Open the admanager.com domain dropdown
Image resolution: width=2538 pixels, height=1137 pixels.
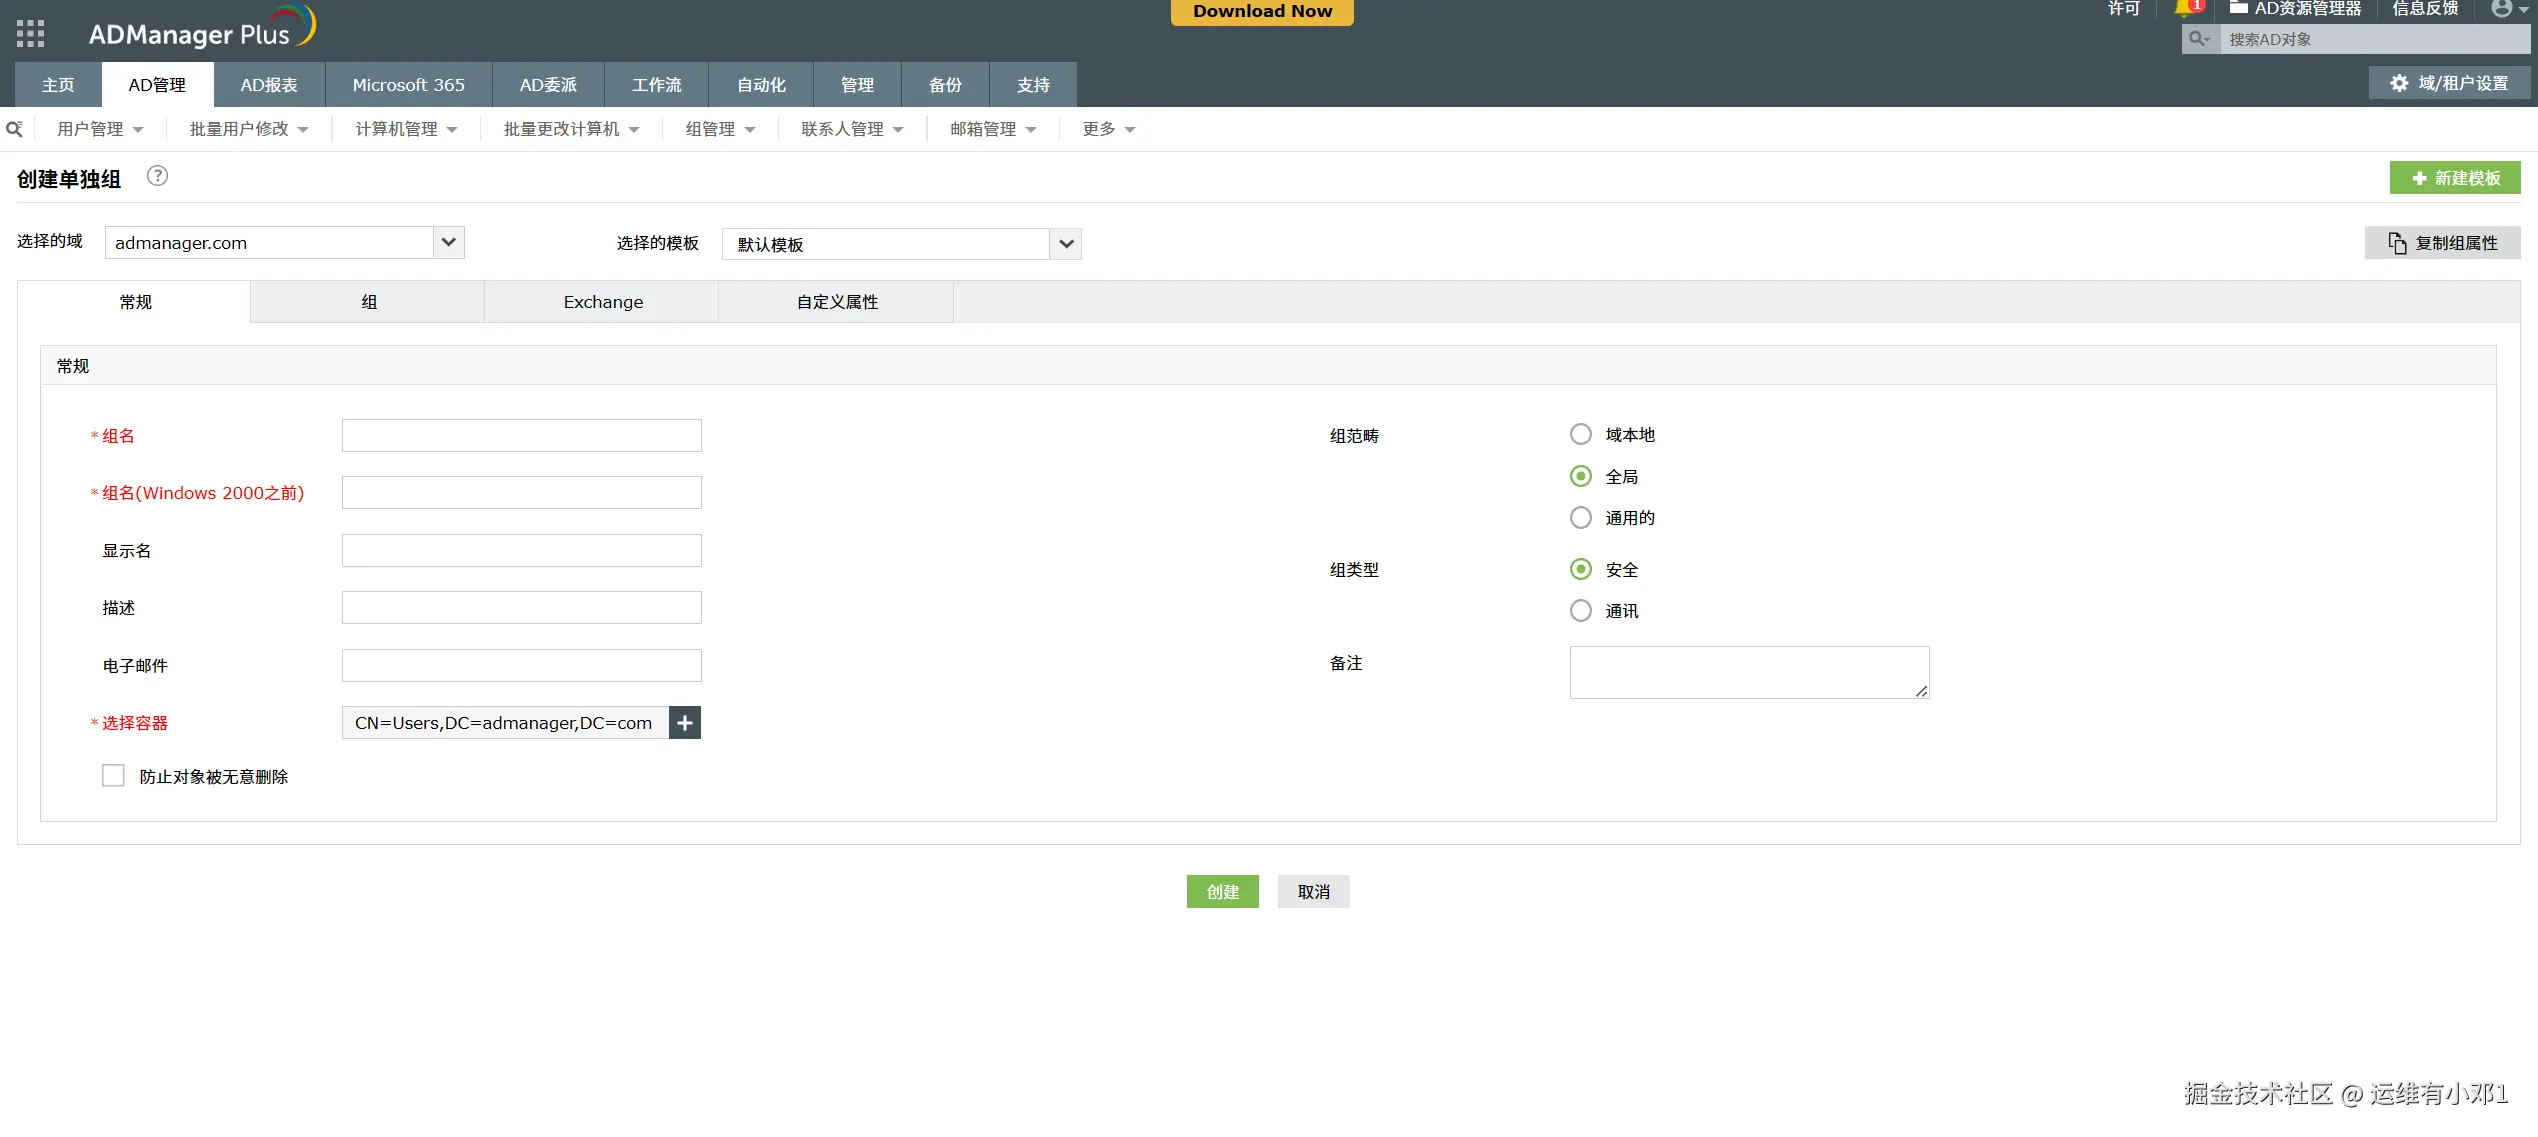click(449, 242)
